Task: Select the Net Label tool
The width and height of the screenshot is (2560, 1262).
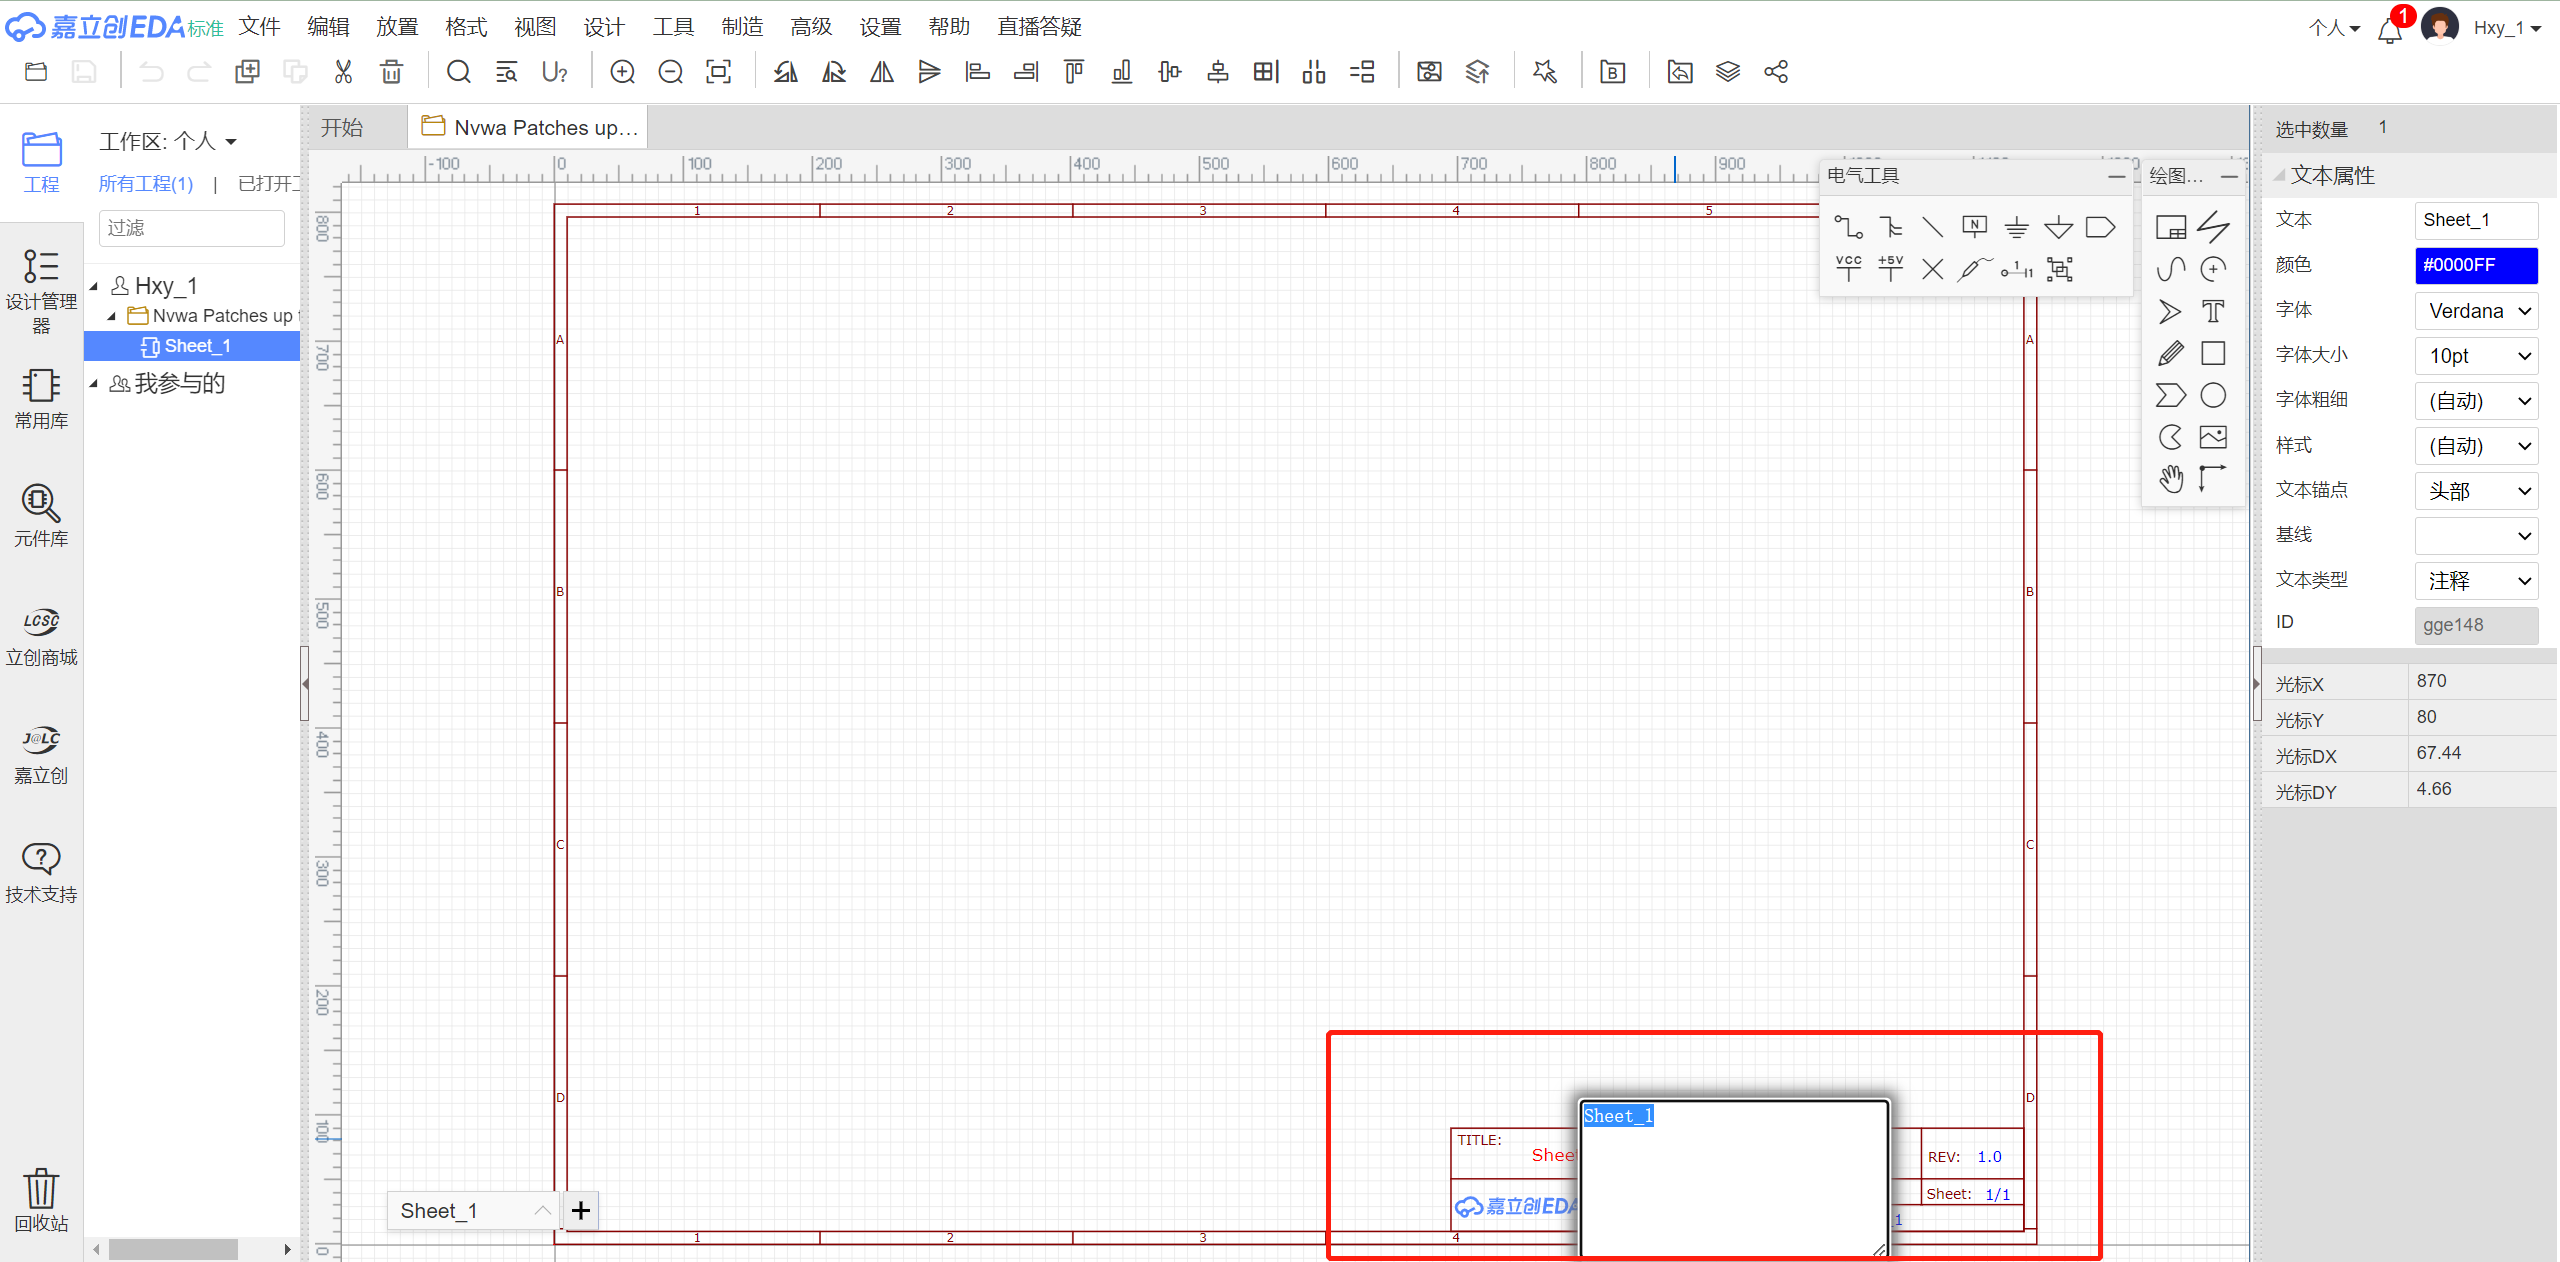Action: 1974,227
